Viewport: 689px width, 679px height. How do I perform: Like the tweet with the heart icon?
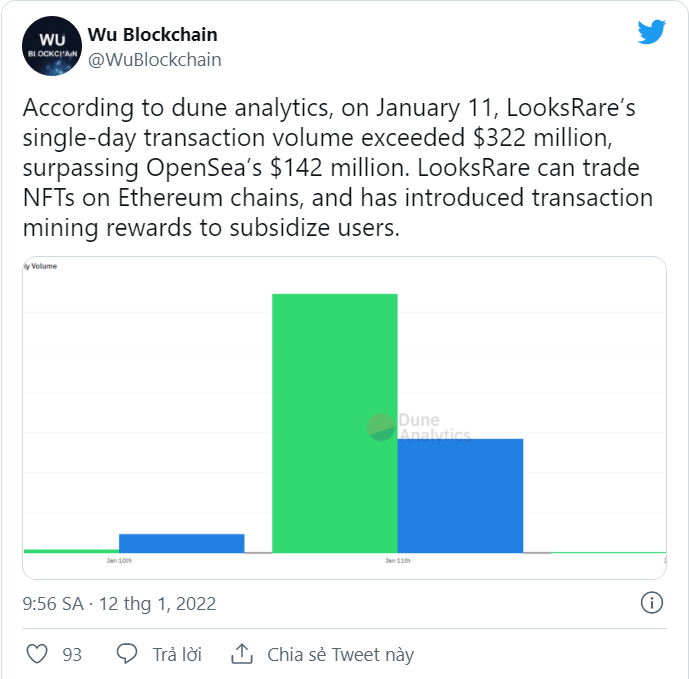37,654
